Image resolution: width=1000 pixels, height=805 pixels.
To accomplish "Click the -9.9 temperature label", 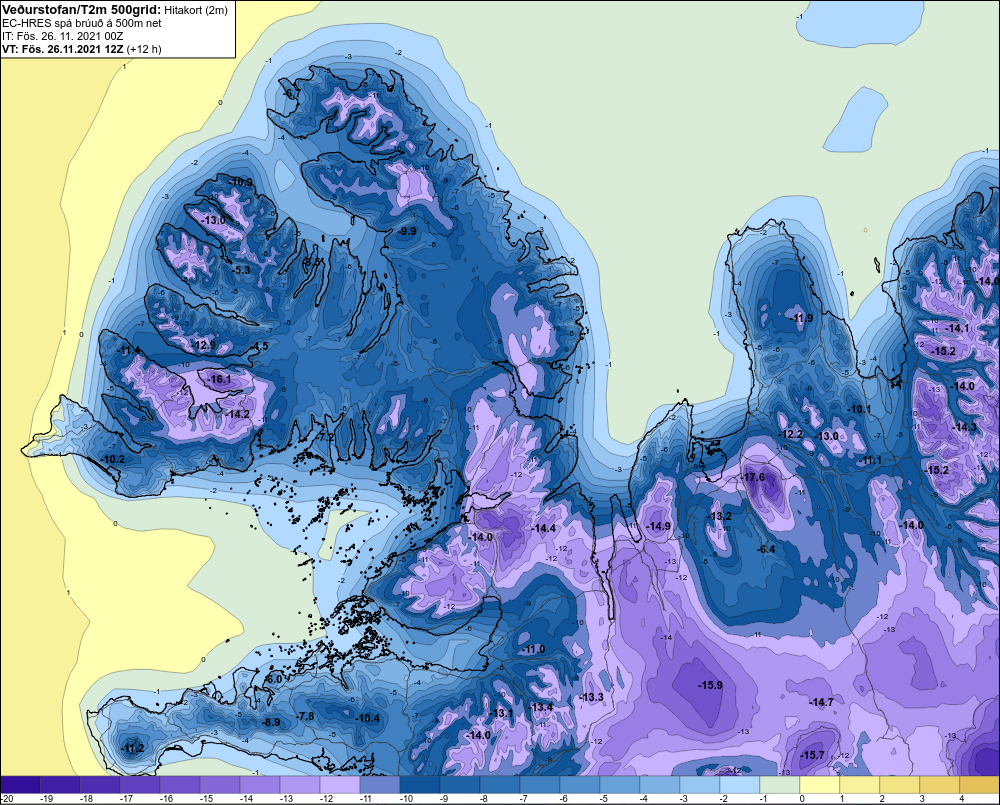I will 407,231.
